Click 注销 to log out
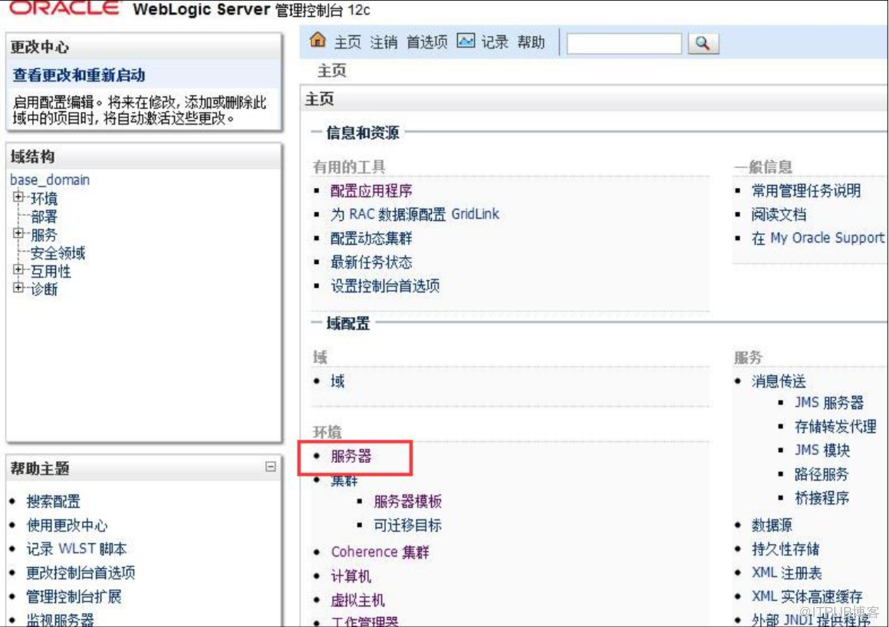The image size is (889, 627). 384,42
